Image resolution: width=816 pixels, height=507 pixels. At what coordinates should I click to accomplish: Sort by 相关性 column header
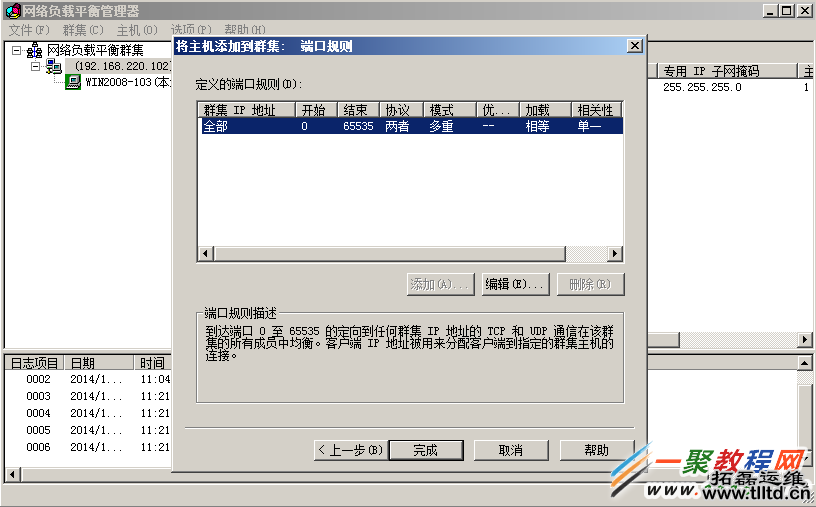pos(596,110)
